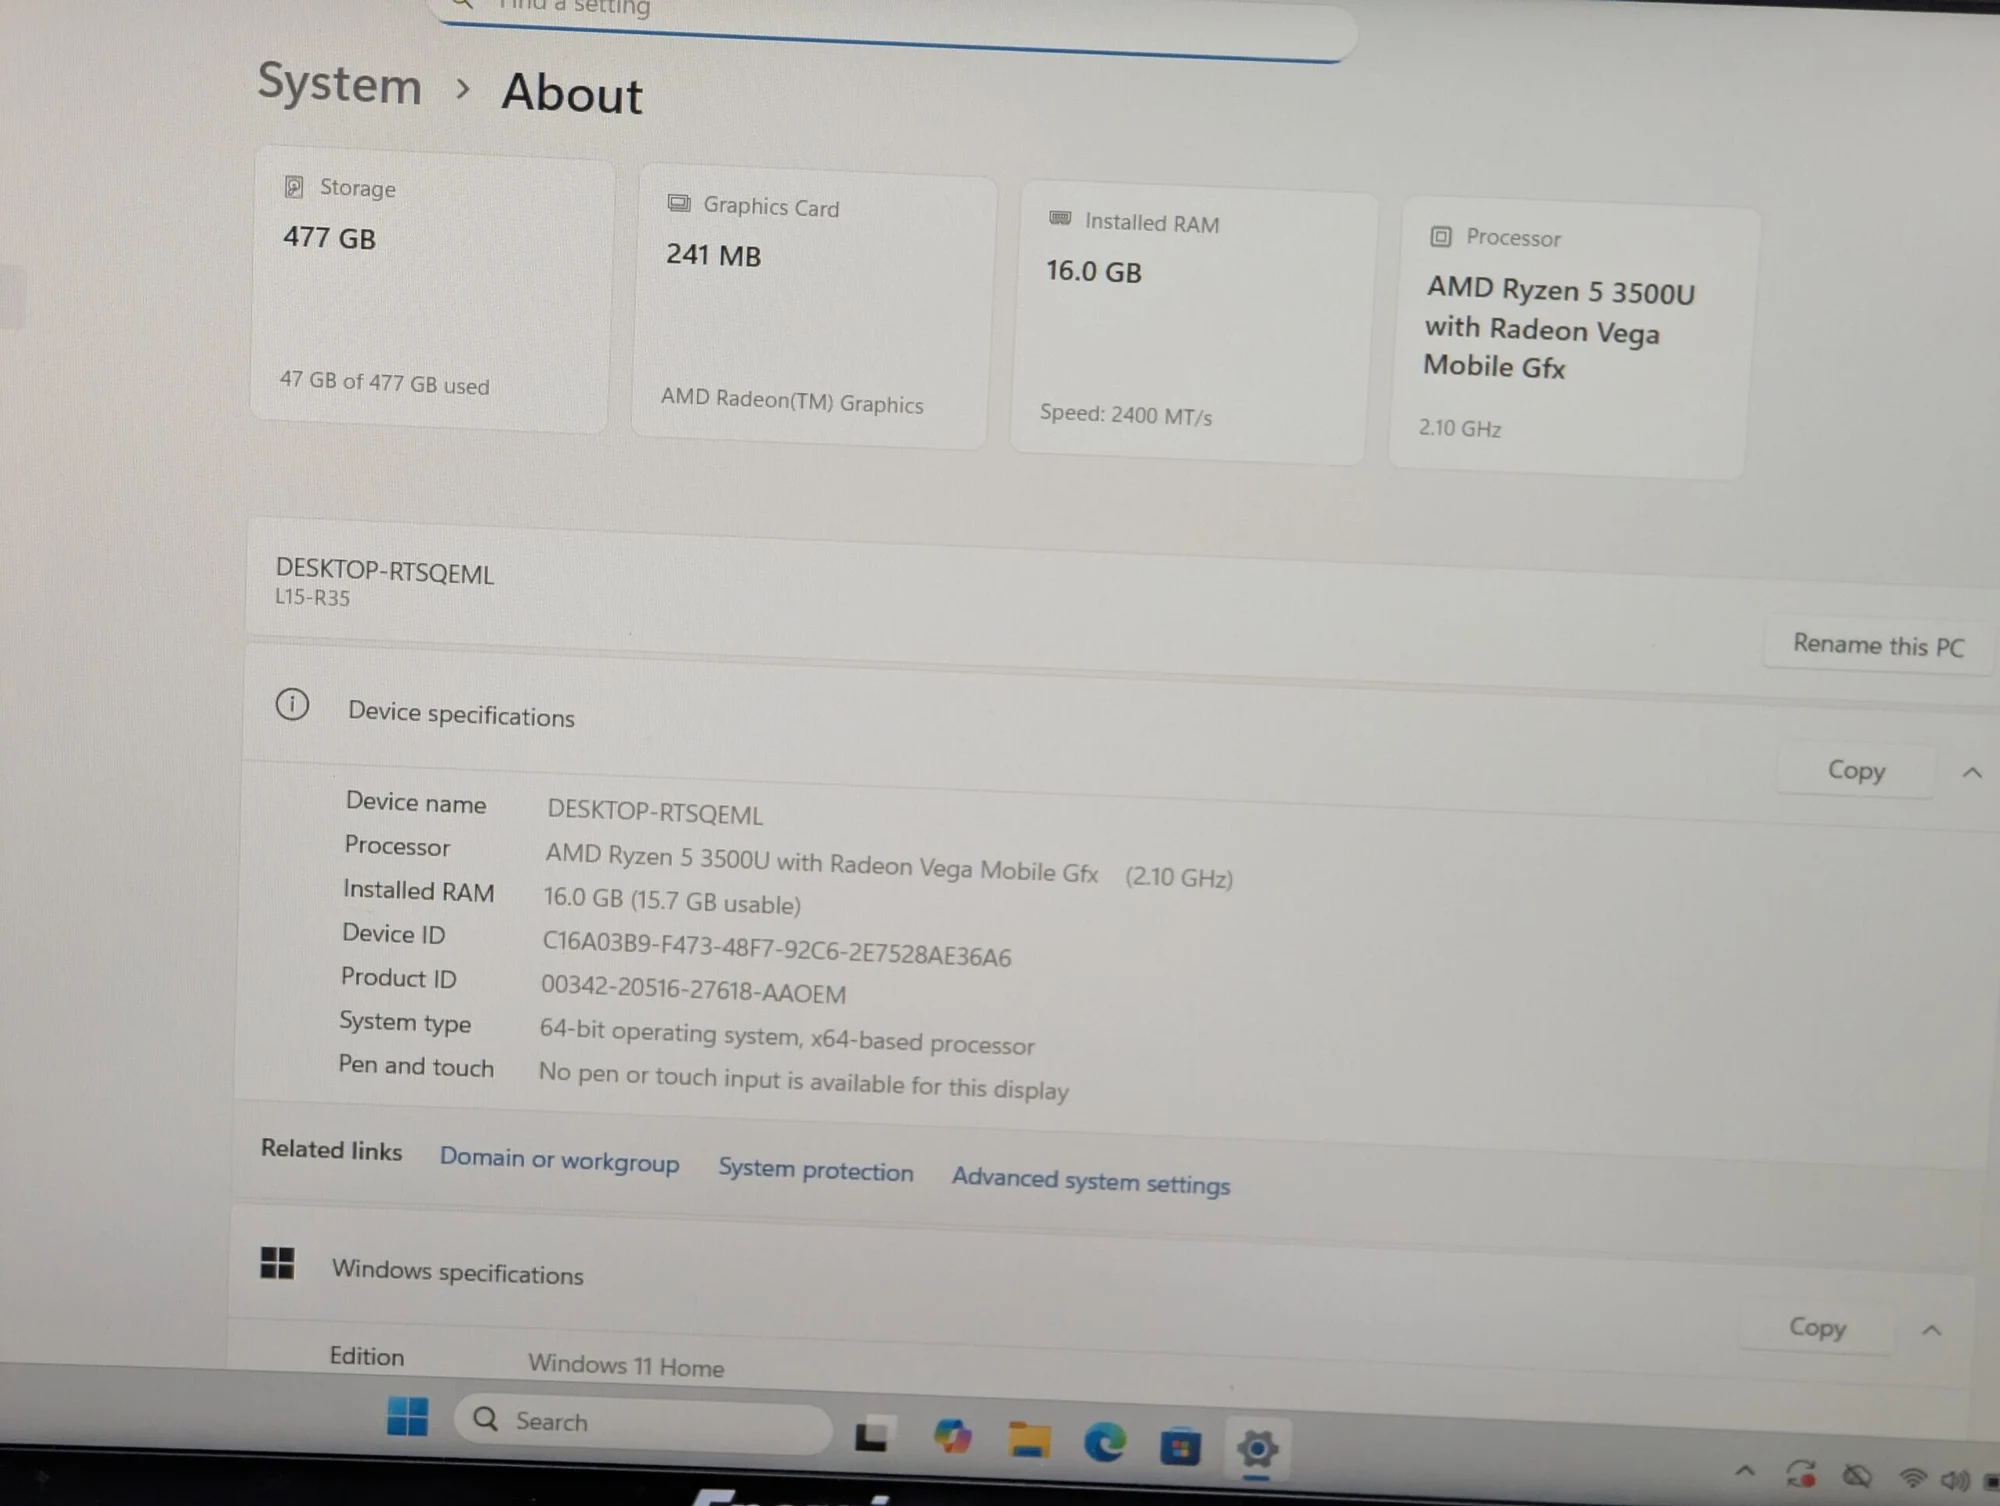This screenshot has width=2000, height=1506.
Task: Open File Explorer from the taskbar
Action: pos(1029,1440)
